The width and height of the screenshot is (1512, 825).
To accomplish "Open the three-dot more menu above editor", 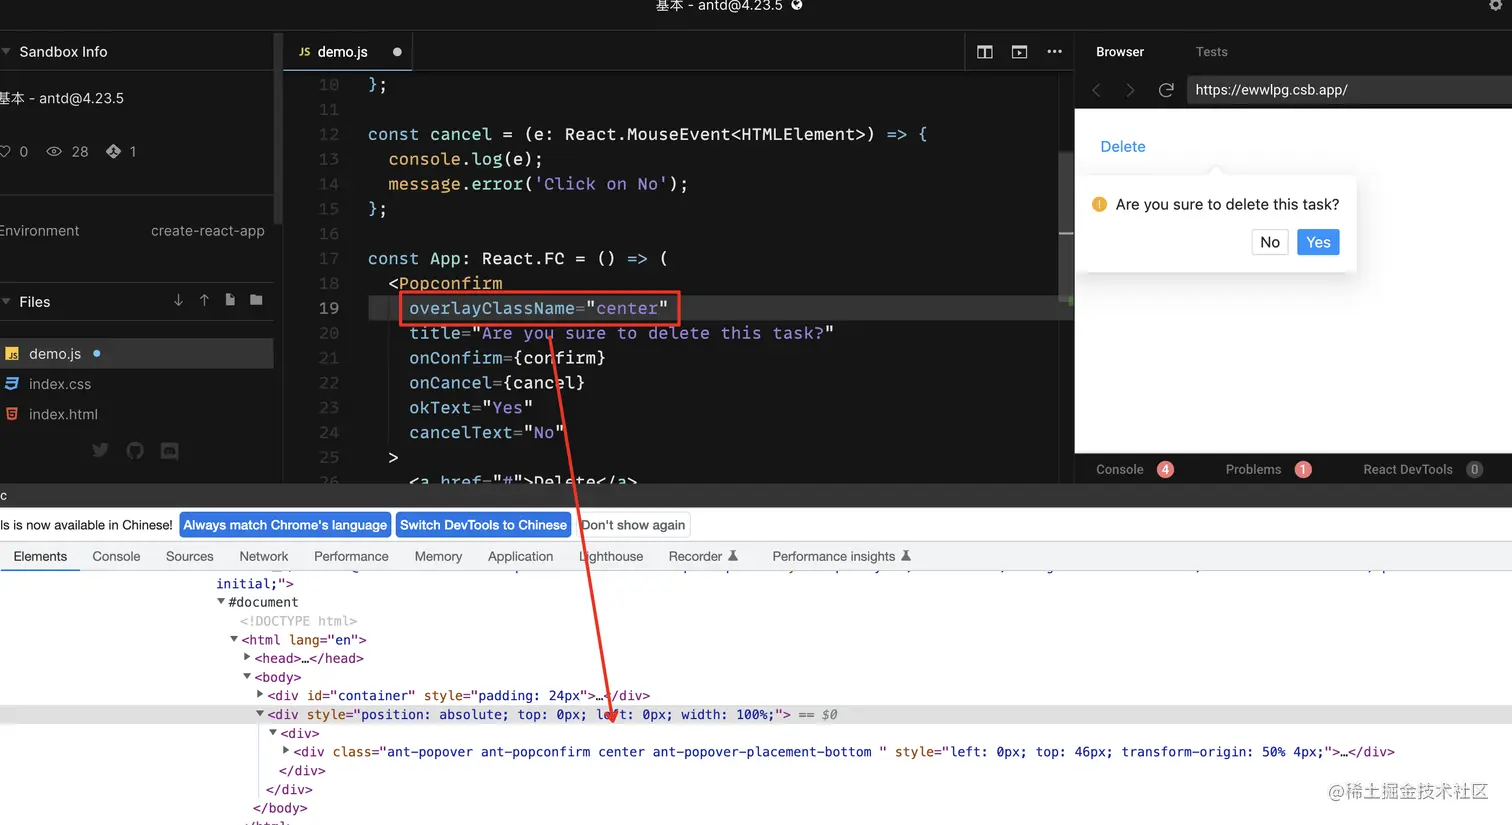I will (1054, 52).
